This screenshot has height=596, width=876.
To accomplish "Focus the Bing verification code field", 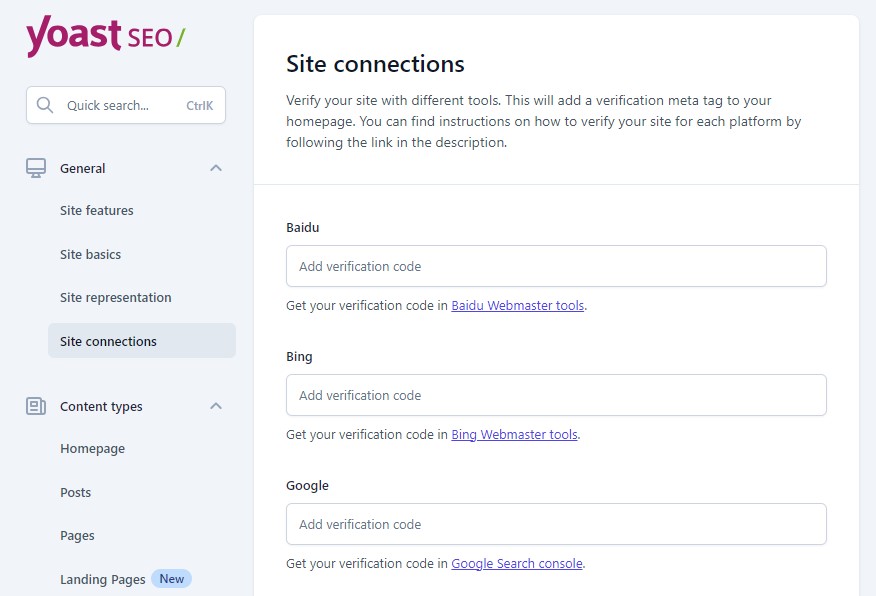I will point(556,395).
